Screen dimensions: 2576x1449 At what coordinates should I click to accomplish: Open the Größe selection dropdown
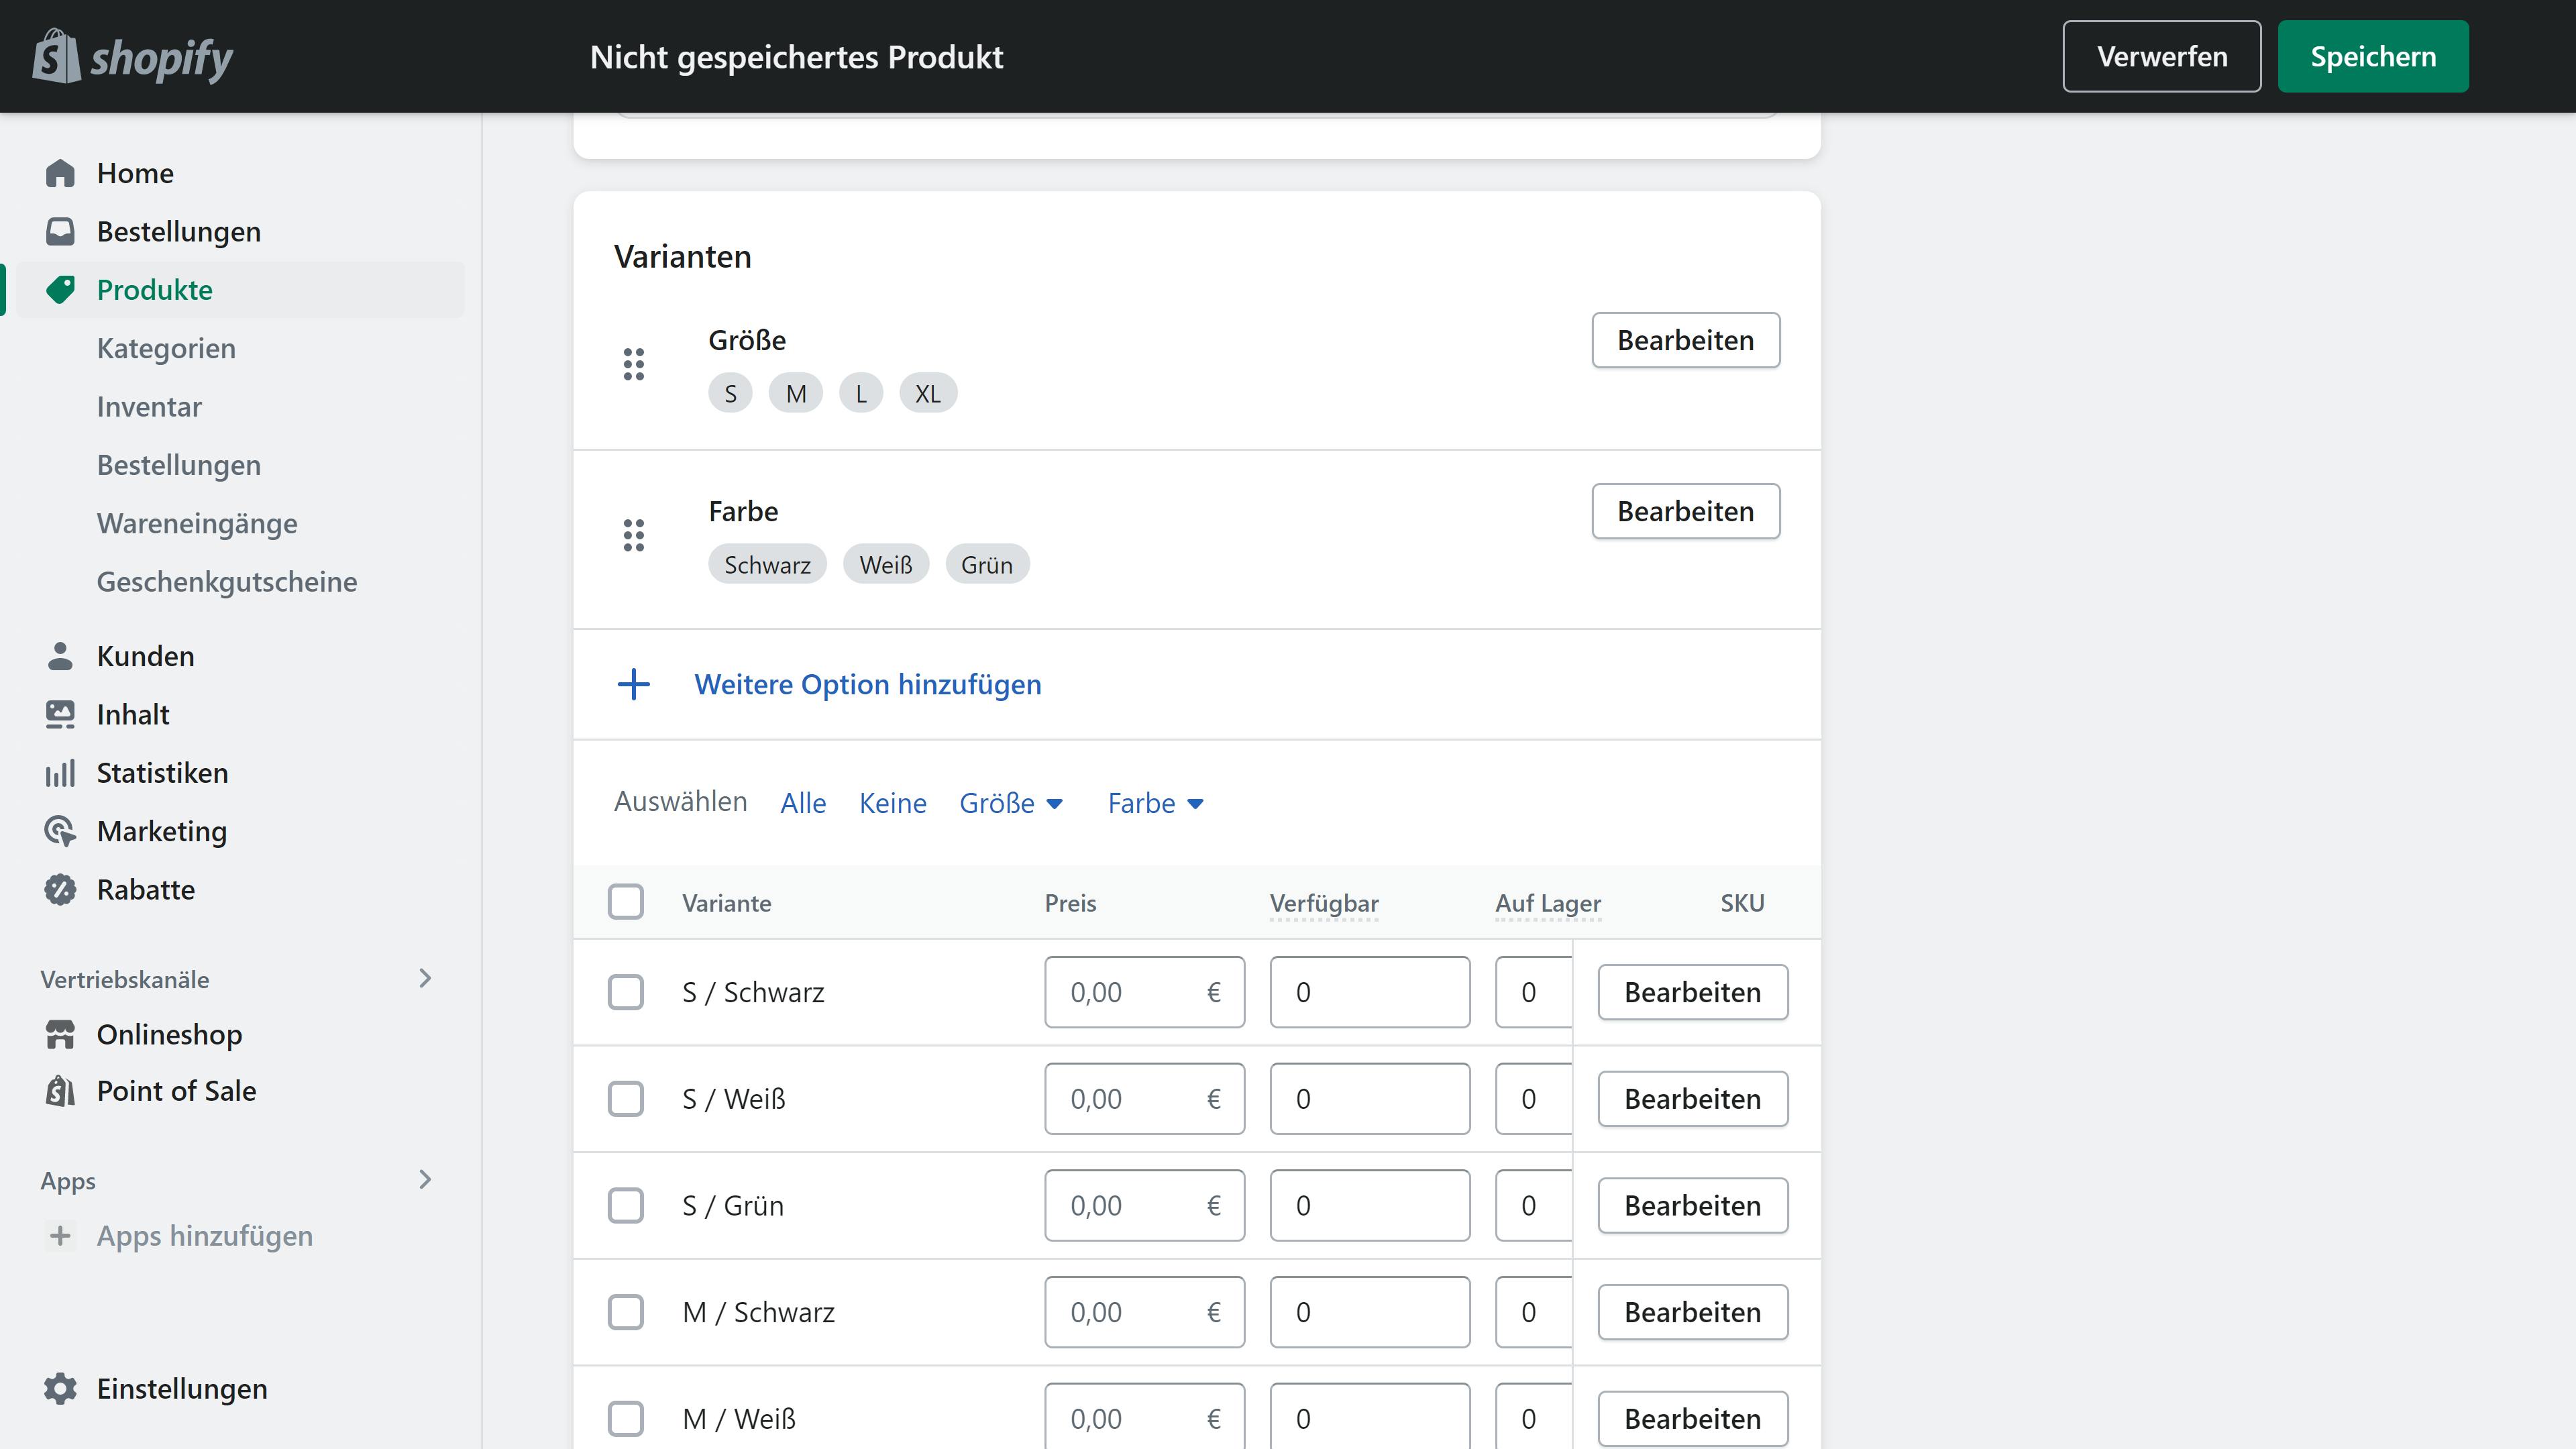click(x=1011, y=803)
